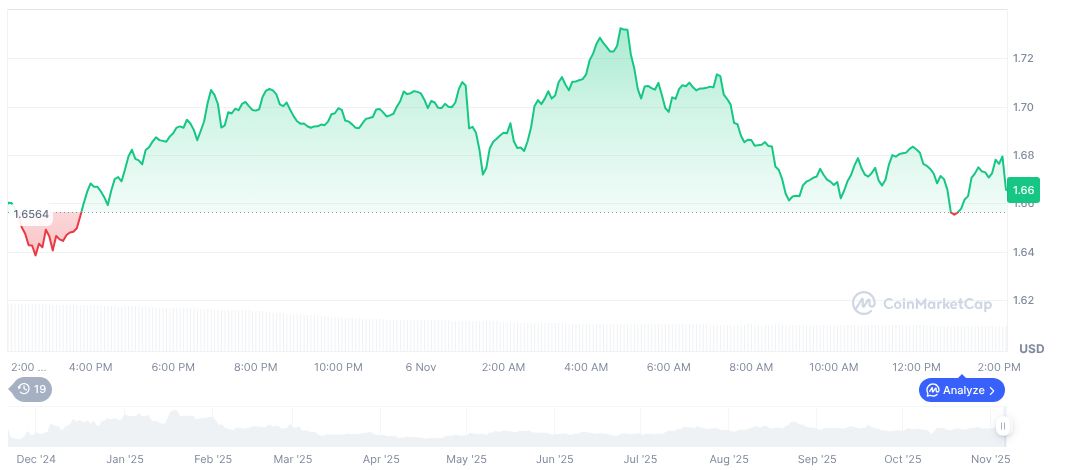Click the chevron arrow on the Analyze button
1072x470 pixels.
click(992, 390)
